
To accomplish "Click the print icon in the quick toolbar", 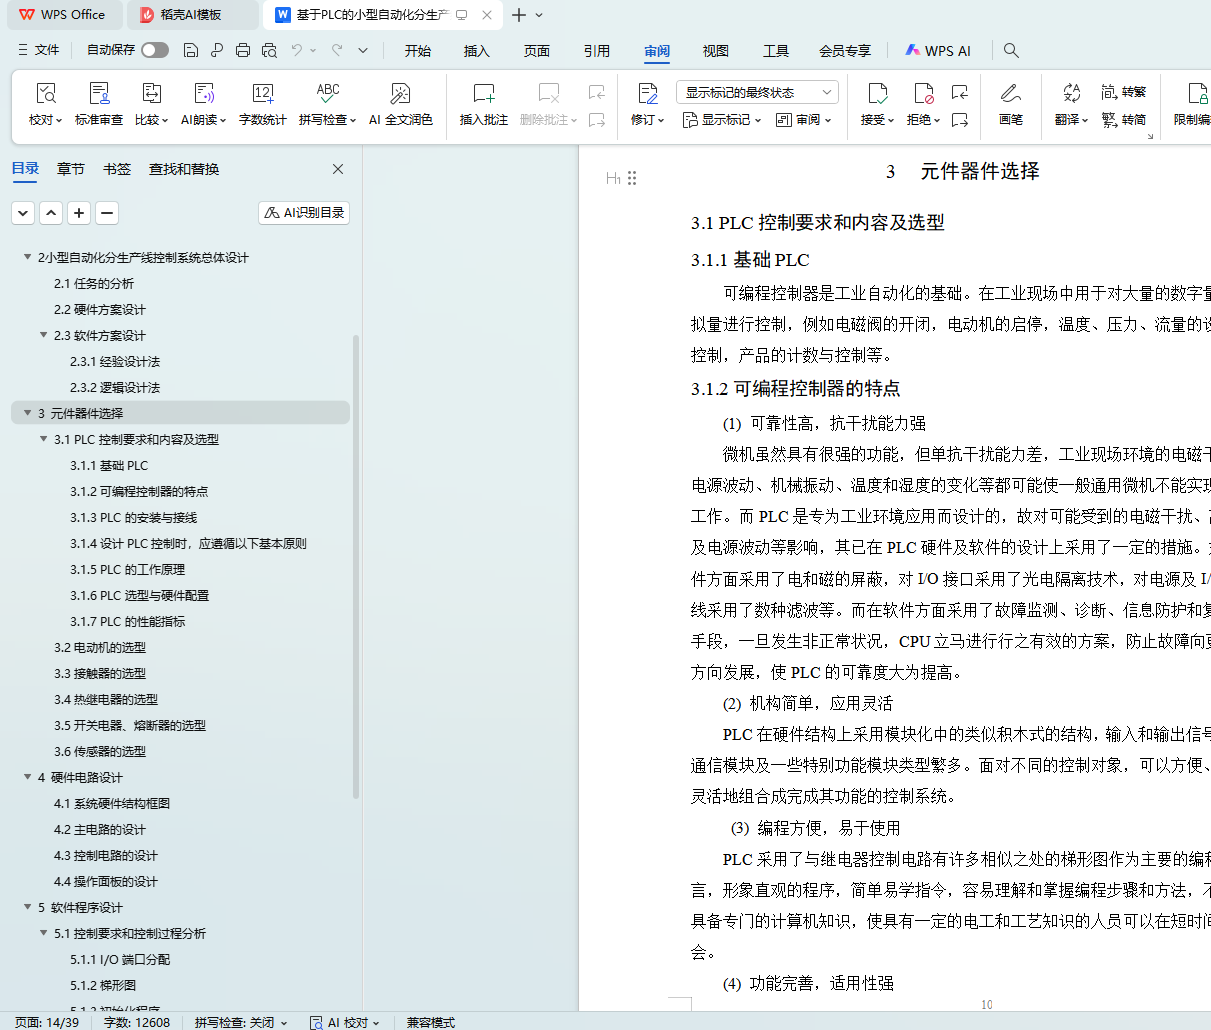I will click(x=243, y=50).
